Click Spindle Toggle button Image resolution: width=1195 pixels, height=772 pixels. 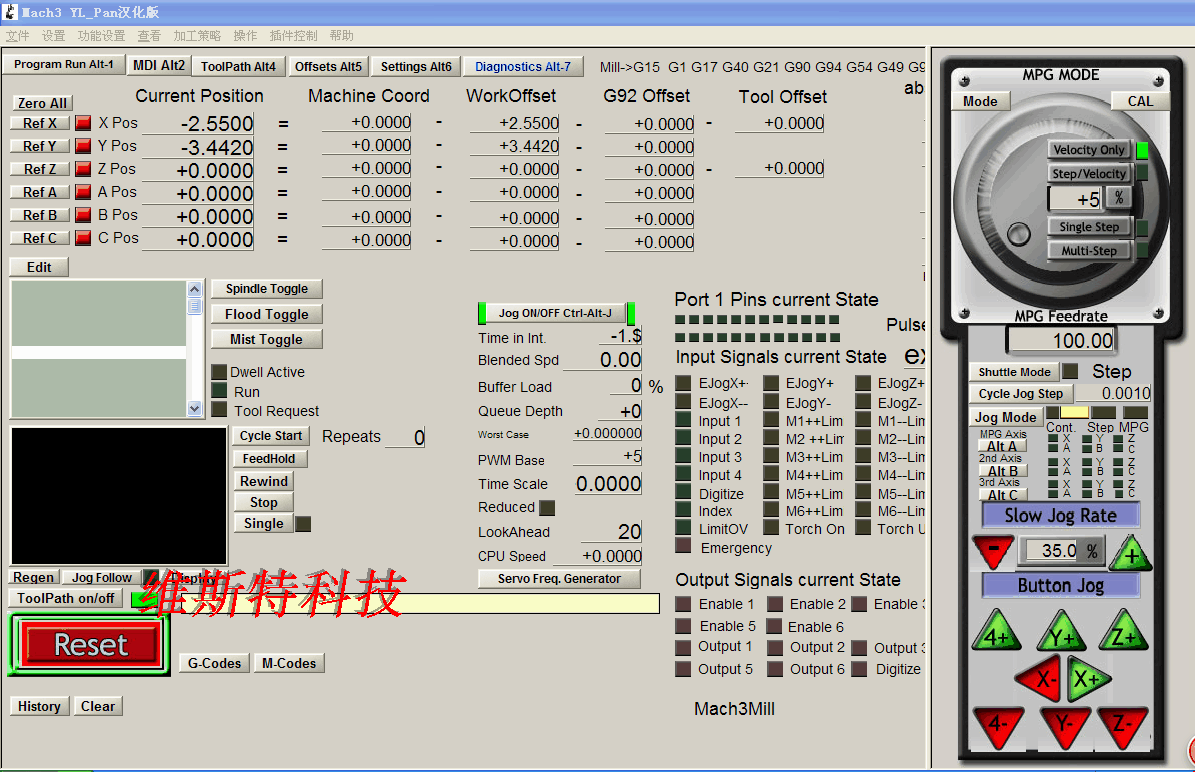[x=267, y=289]
